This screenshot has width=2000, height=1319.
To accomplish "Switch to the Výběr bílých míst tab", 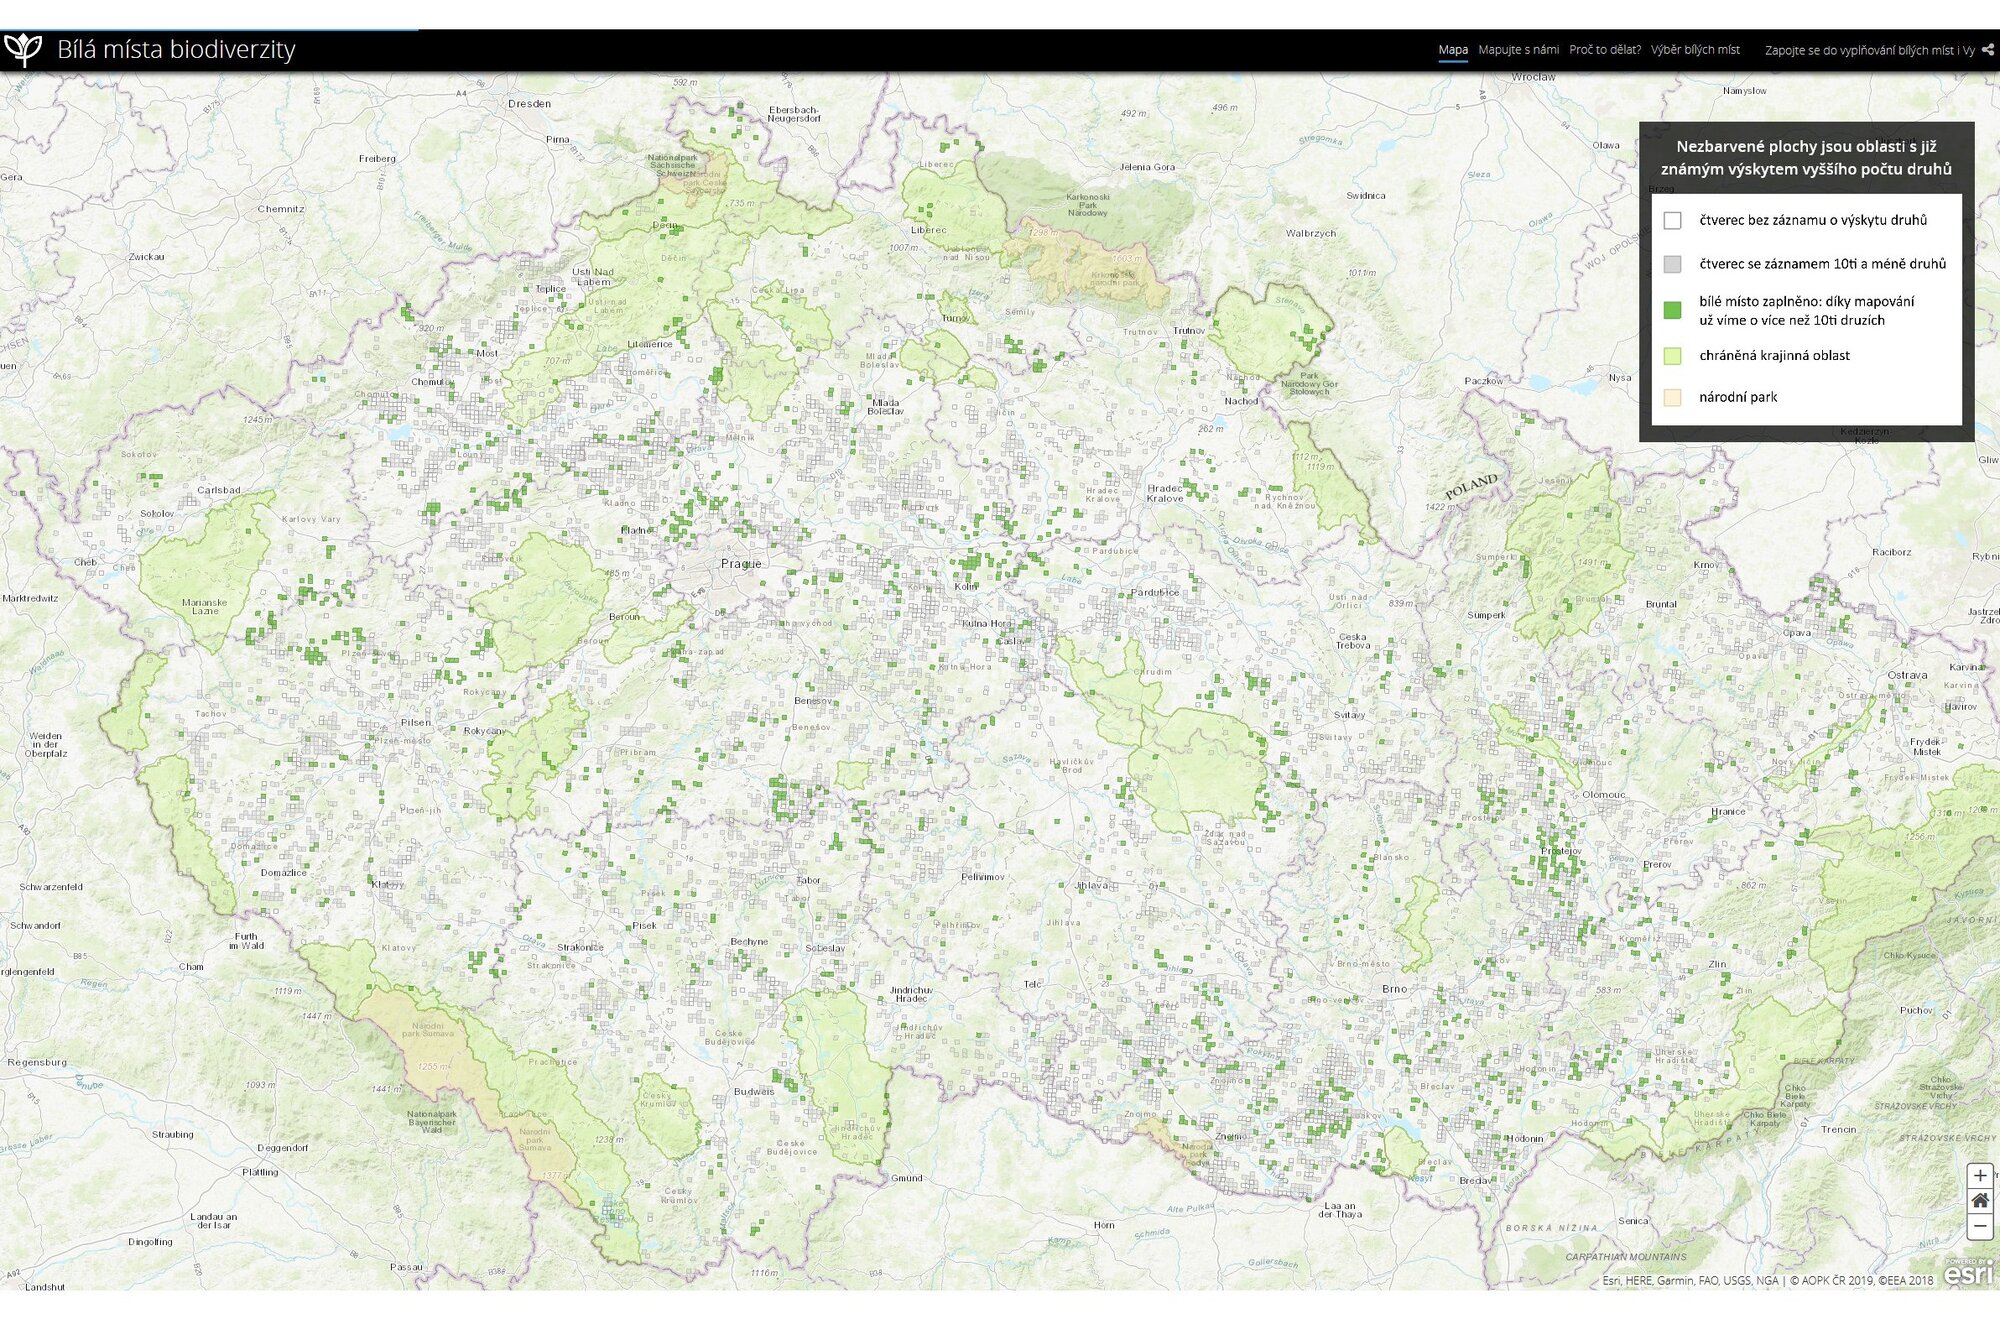I will (x=1695, y=50).
